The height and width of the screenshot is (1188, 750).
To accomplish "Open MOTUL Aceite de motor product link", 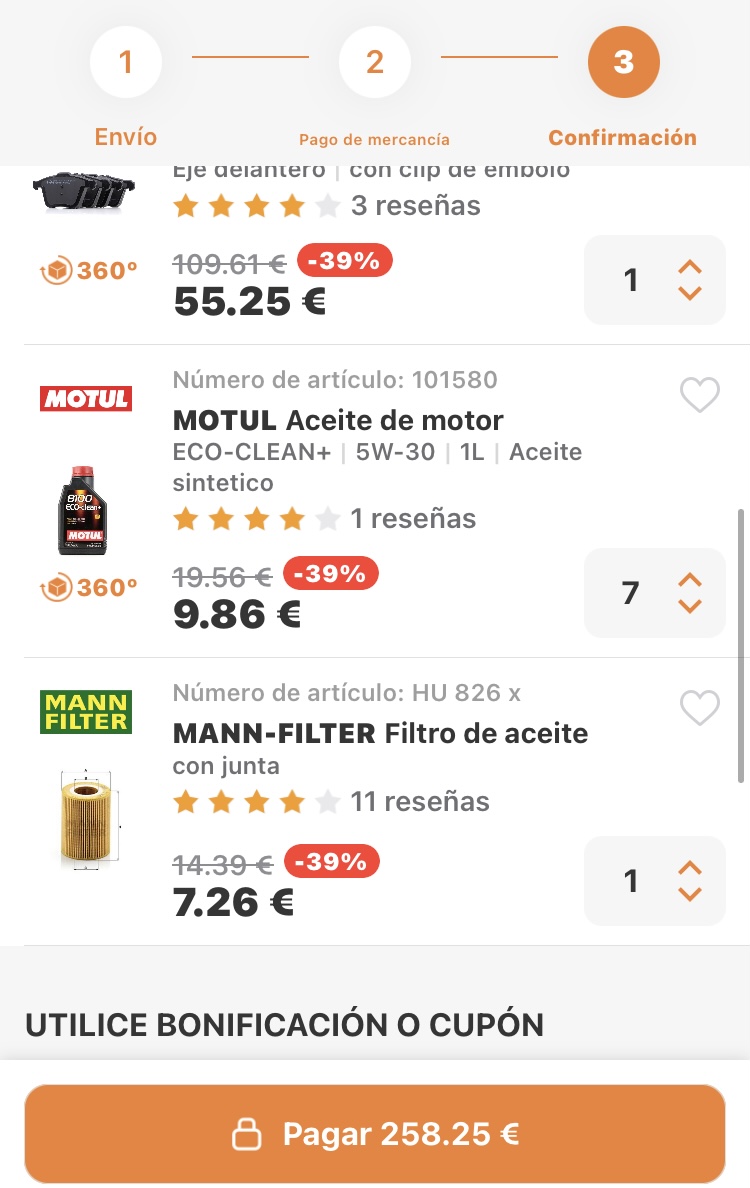I will pos(338,420).
